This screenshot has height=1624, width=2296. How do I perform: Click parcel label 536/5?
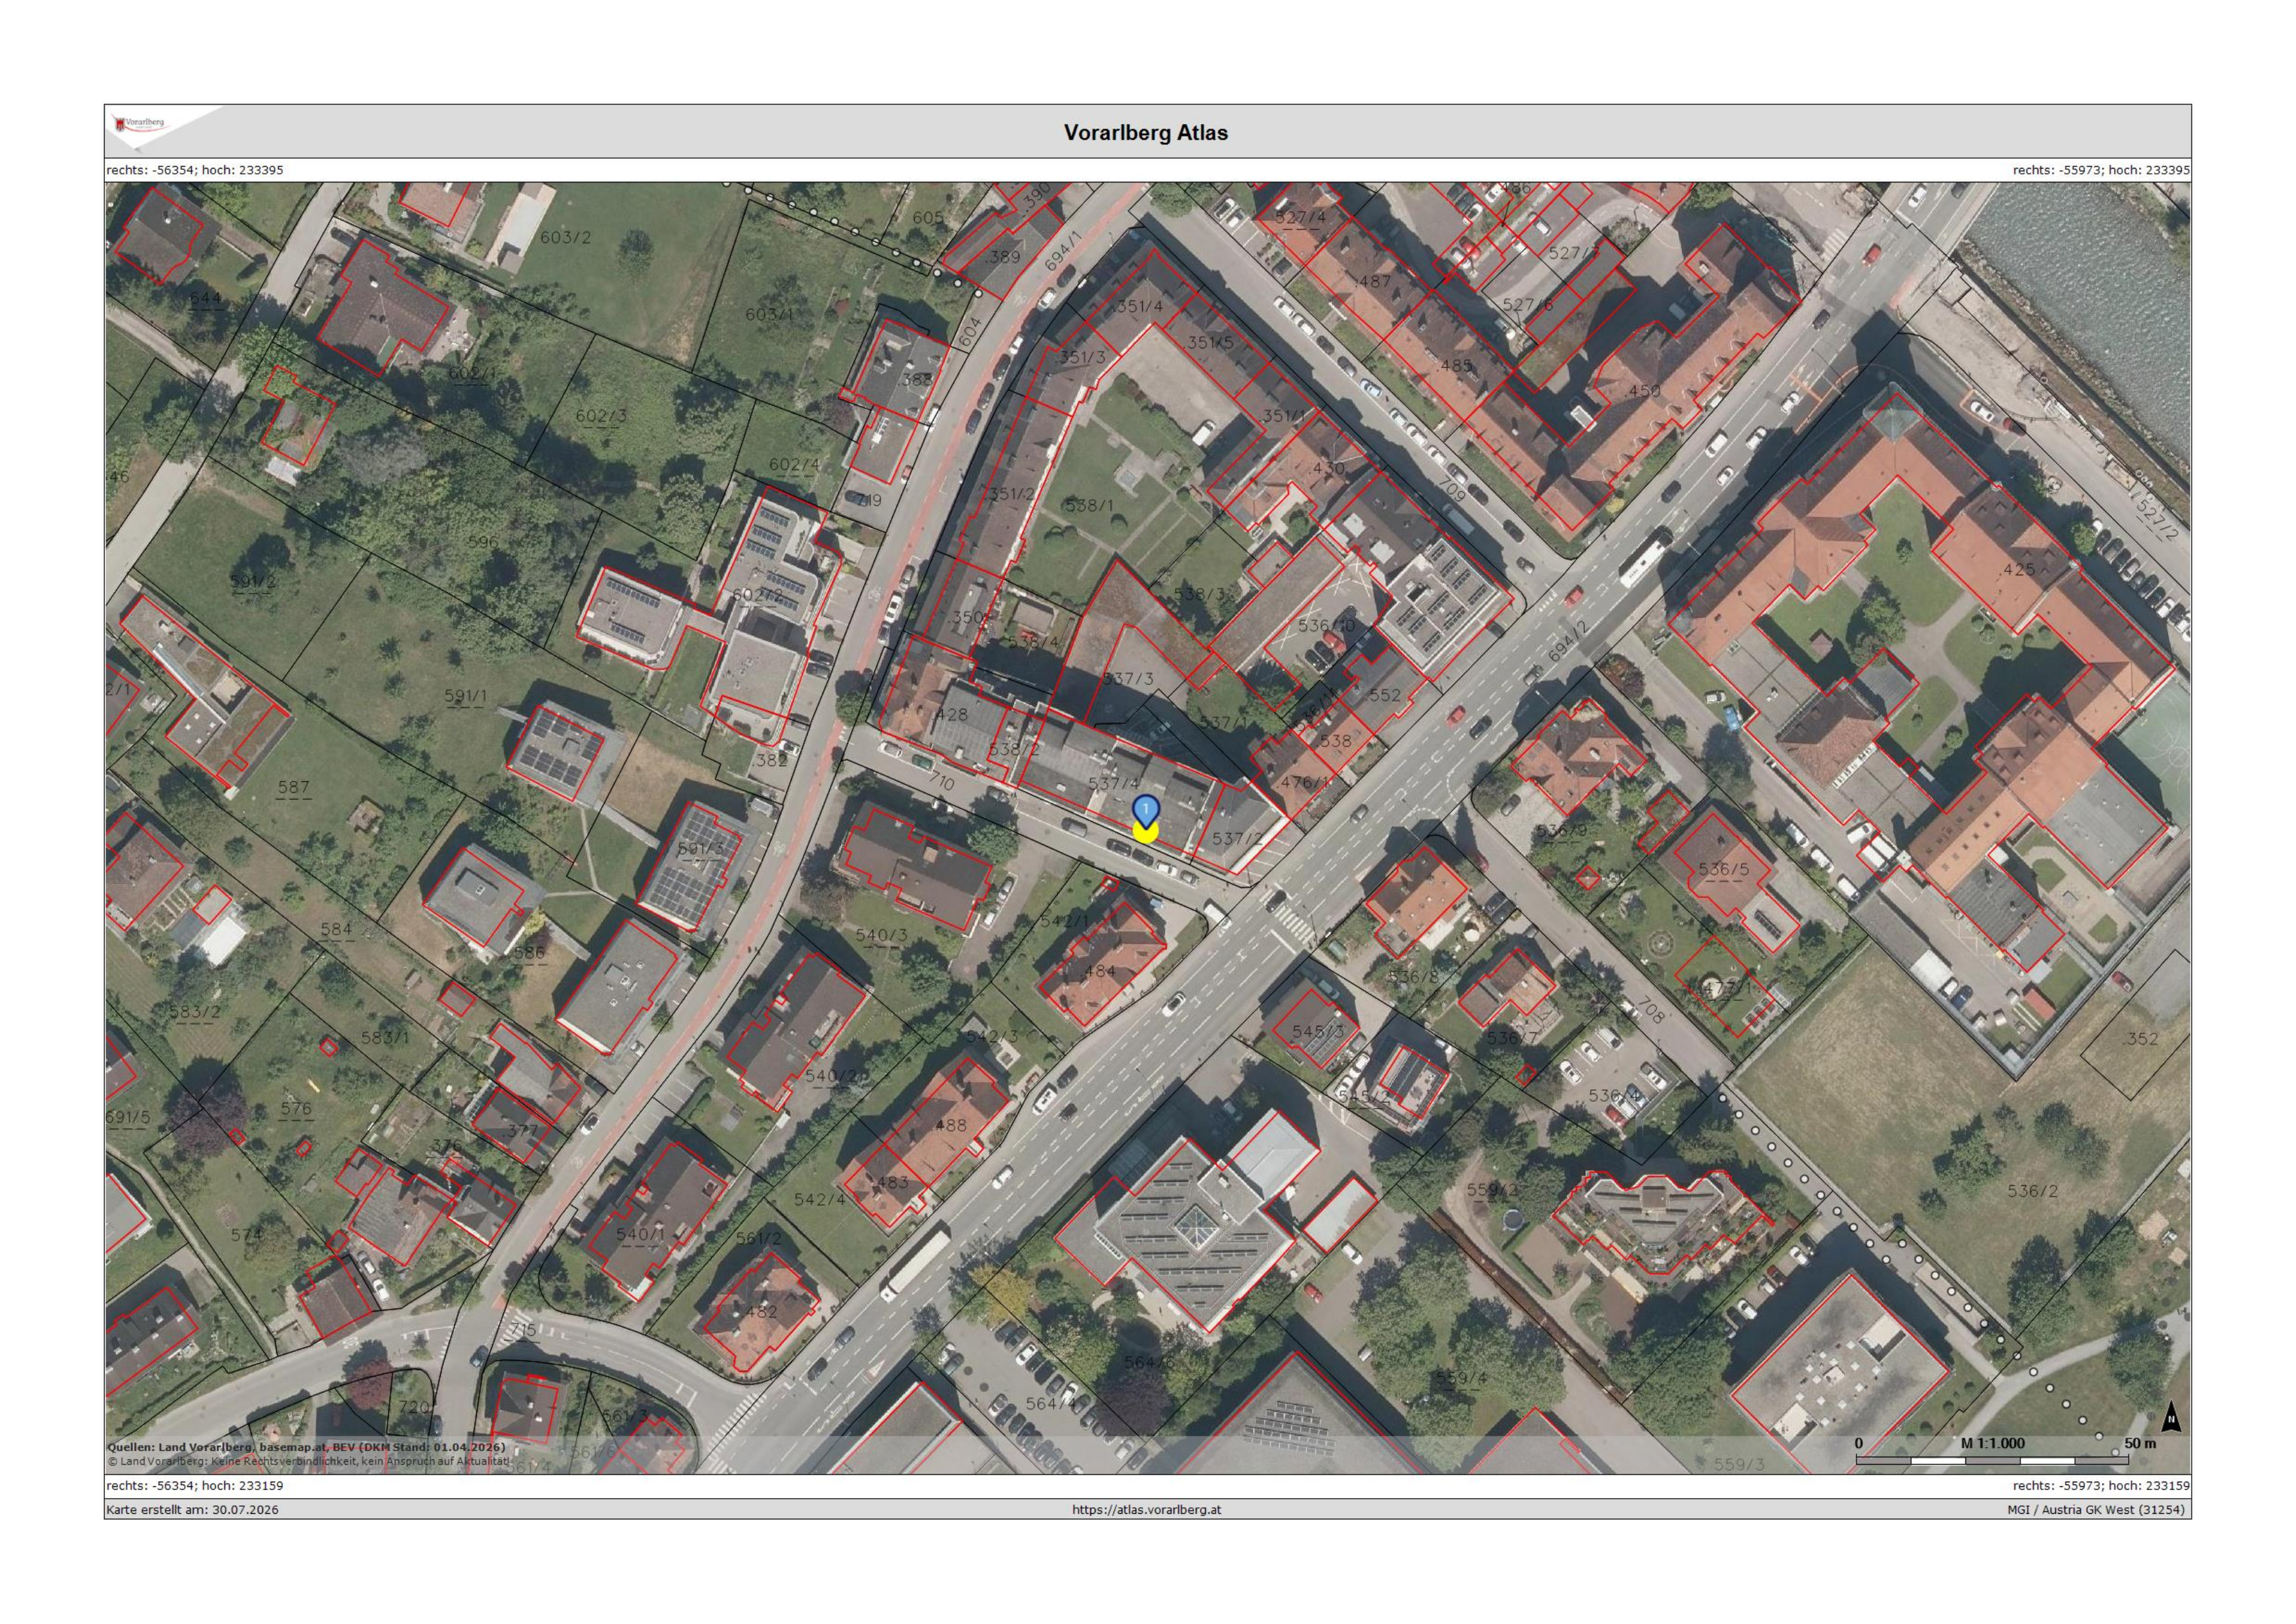pos(1724,869)
